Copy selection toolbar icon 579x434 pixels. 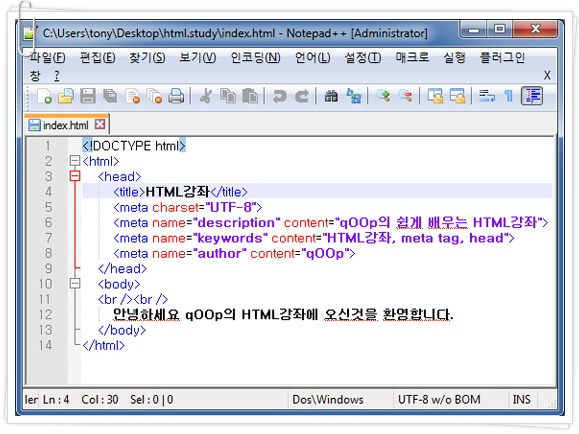click(228, 96)
